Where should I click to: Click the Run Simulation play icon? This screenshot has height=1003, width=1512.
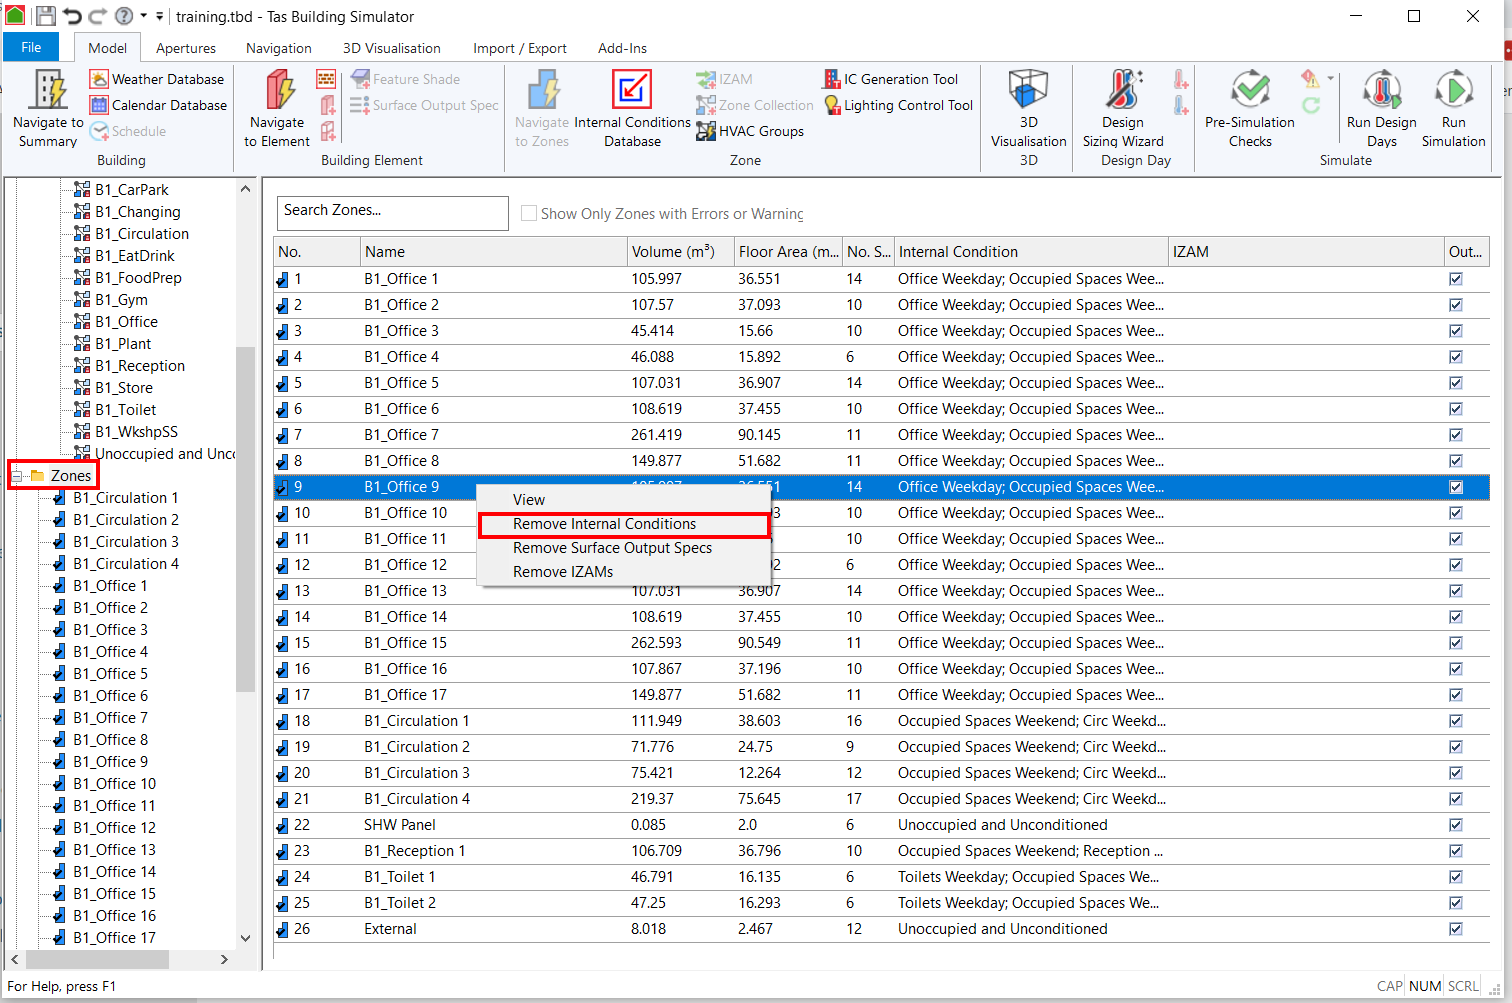pyautogui.click(x=1454, y=89)
